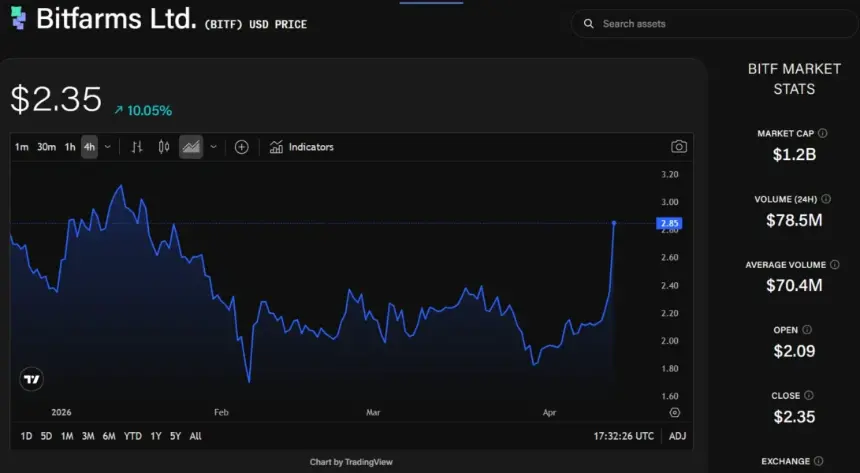This screenshot has width=860, height=473.
Task: Focus the Search assets field
Action: coord(714,24)
